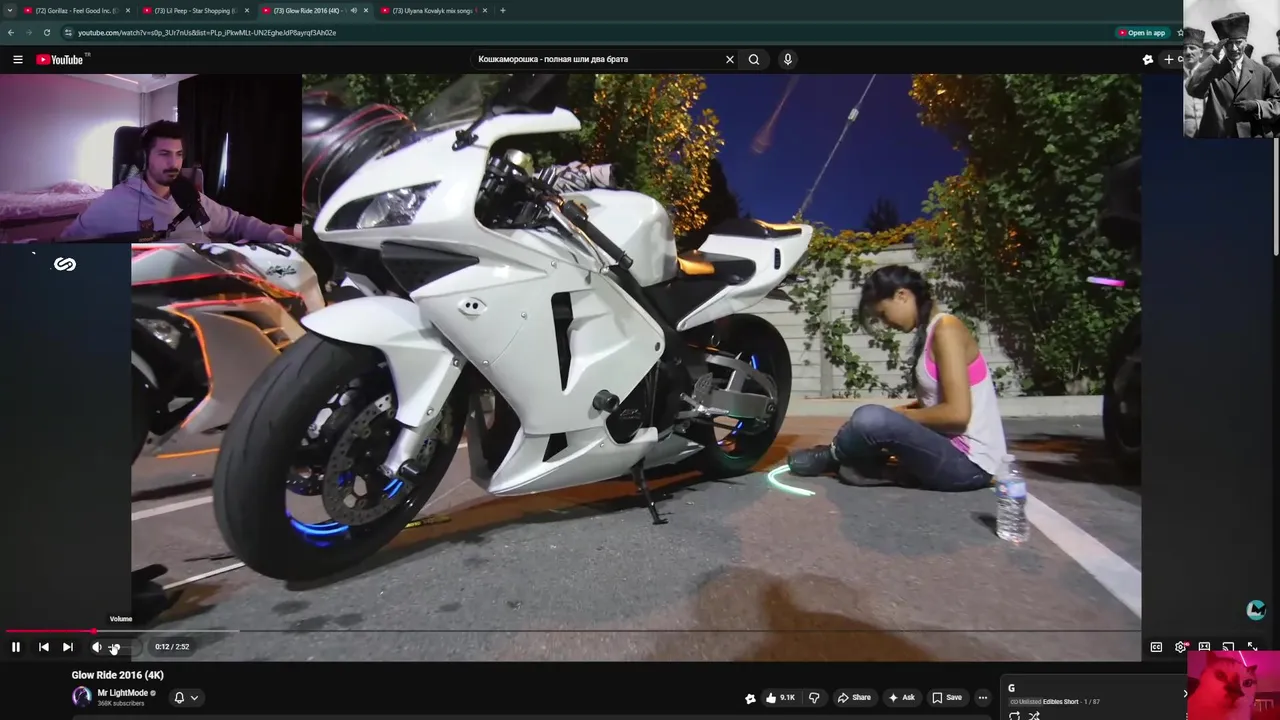Seek on the red video progress bar
Image resolution: width=1280 pixels, height=720 pixels.
point(50,631)
